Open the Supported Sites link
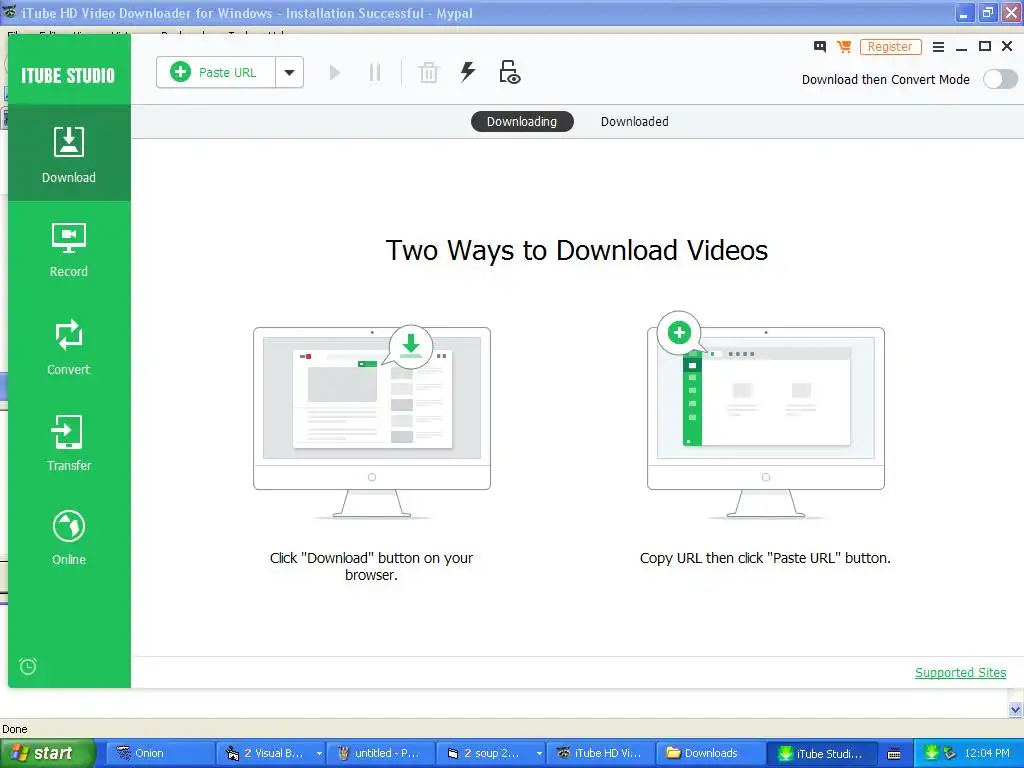The height and width of the screenshot is (768, 1024). [960, 673]
